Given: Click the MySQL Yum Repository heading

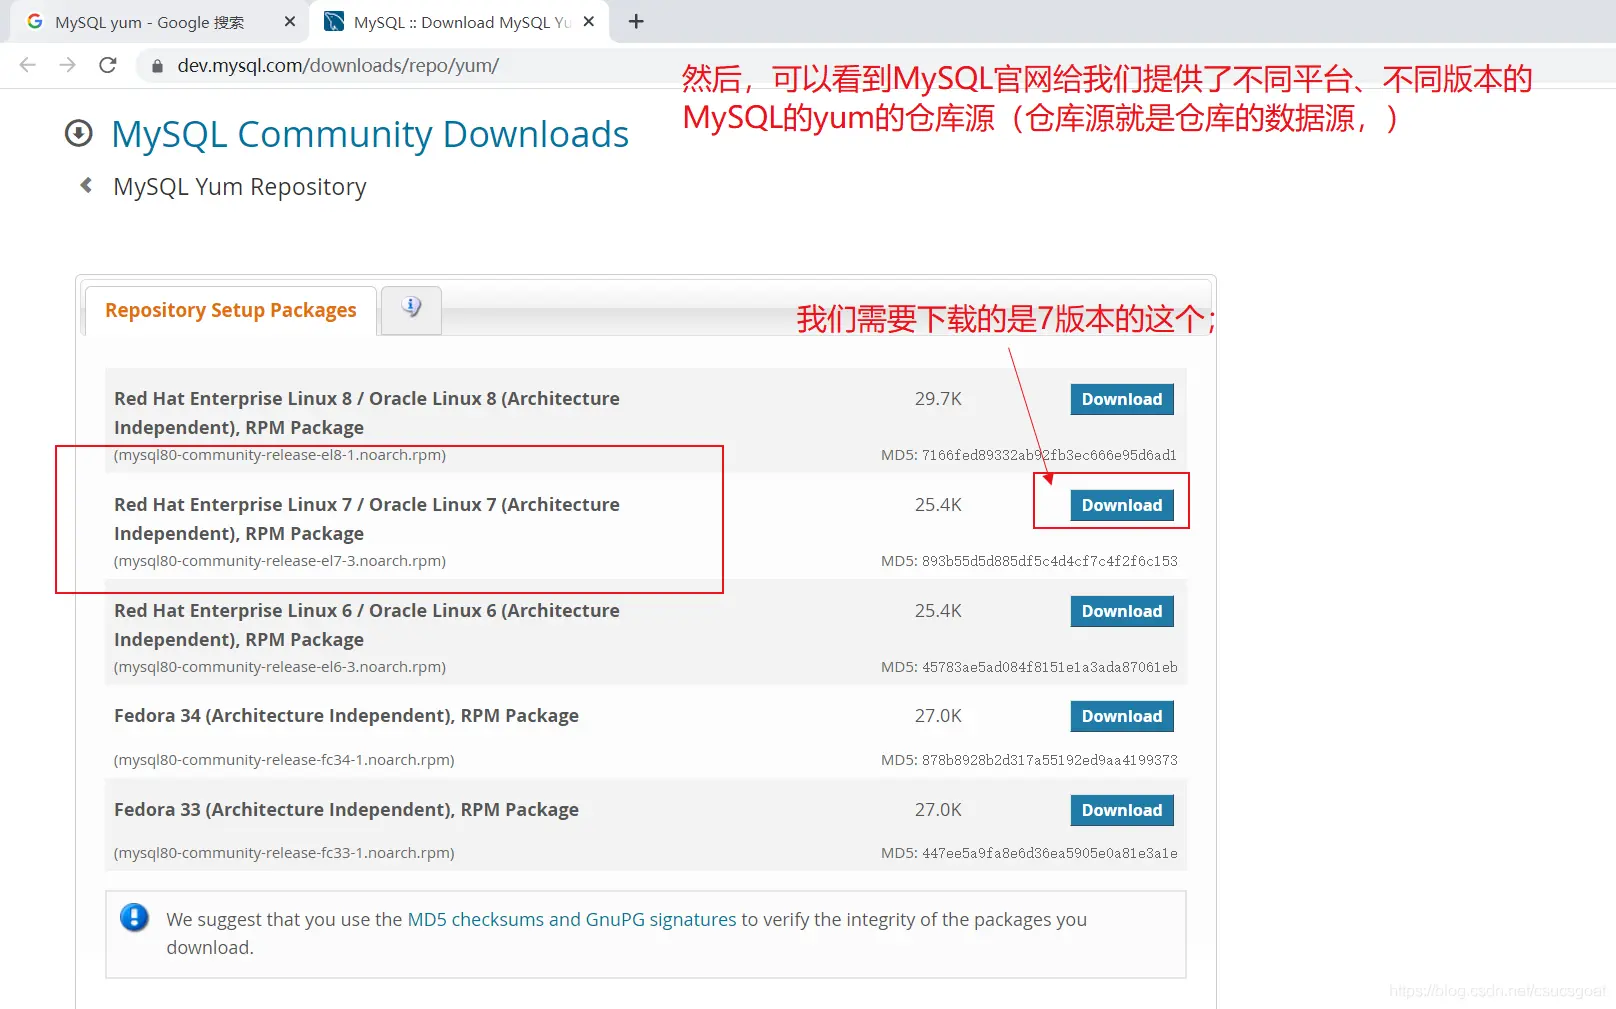Looking at the screenshot, I should [240, 187].
